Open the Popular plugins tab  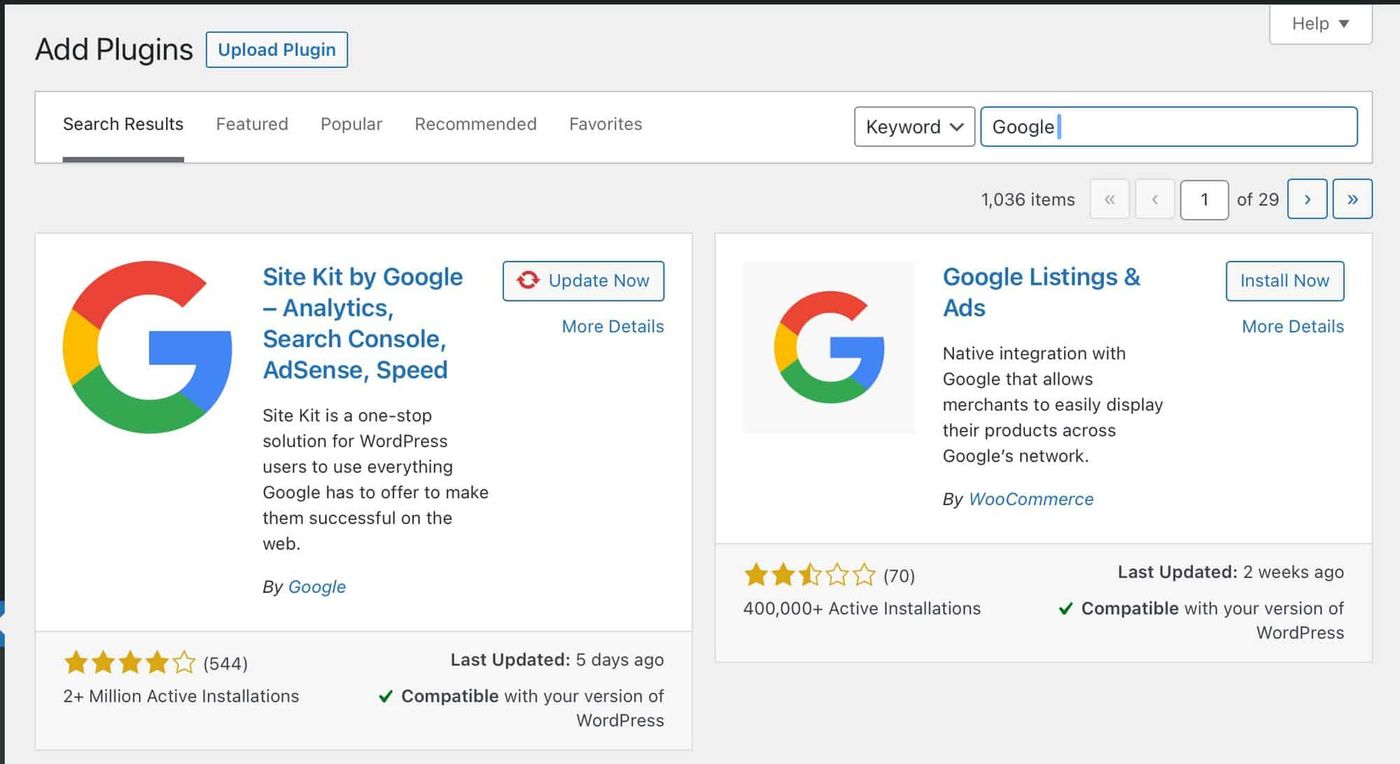[351, 124]
